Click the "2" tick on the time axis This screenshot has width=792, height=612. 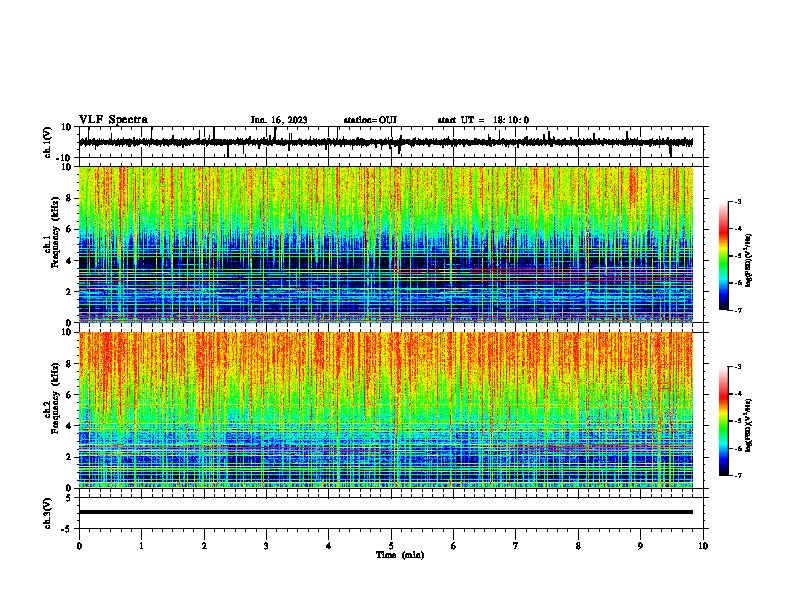pyautogui.click(x=204, y=546)
